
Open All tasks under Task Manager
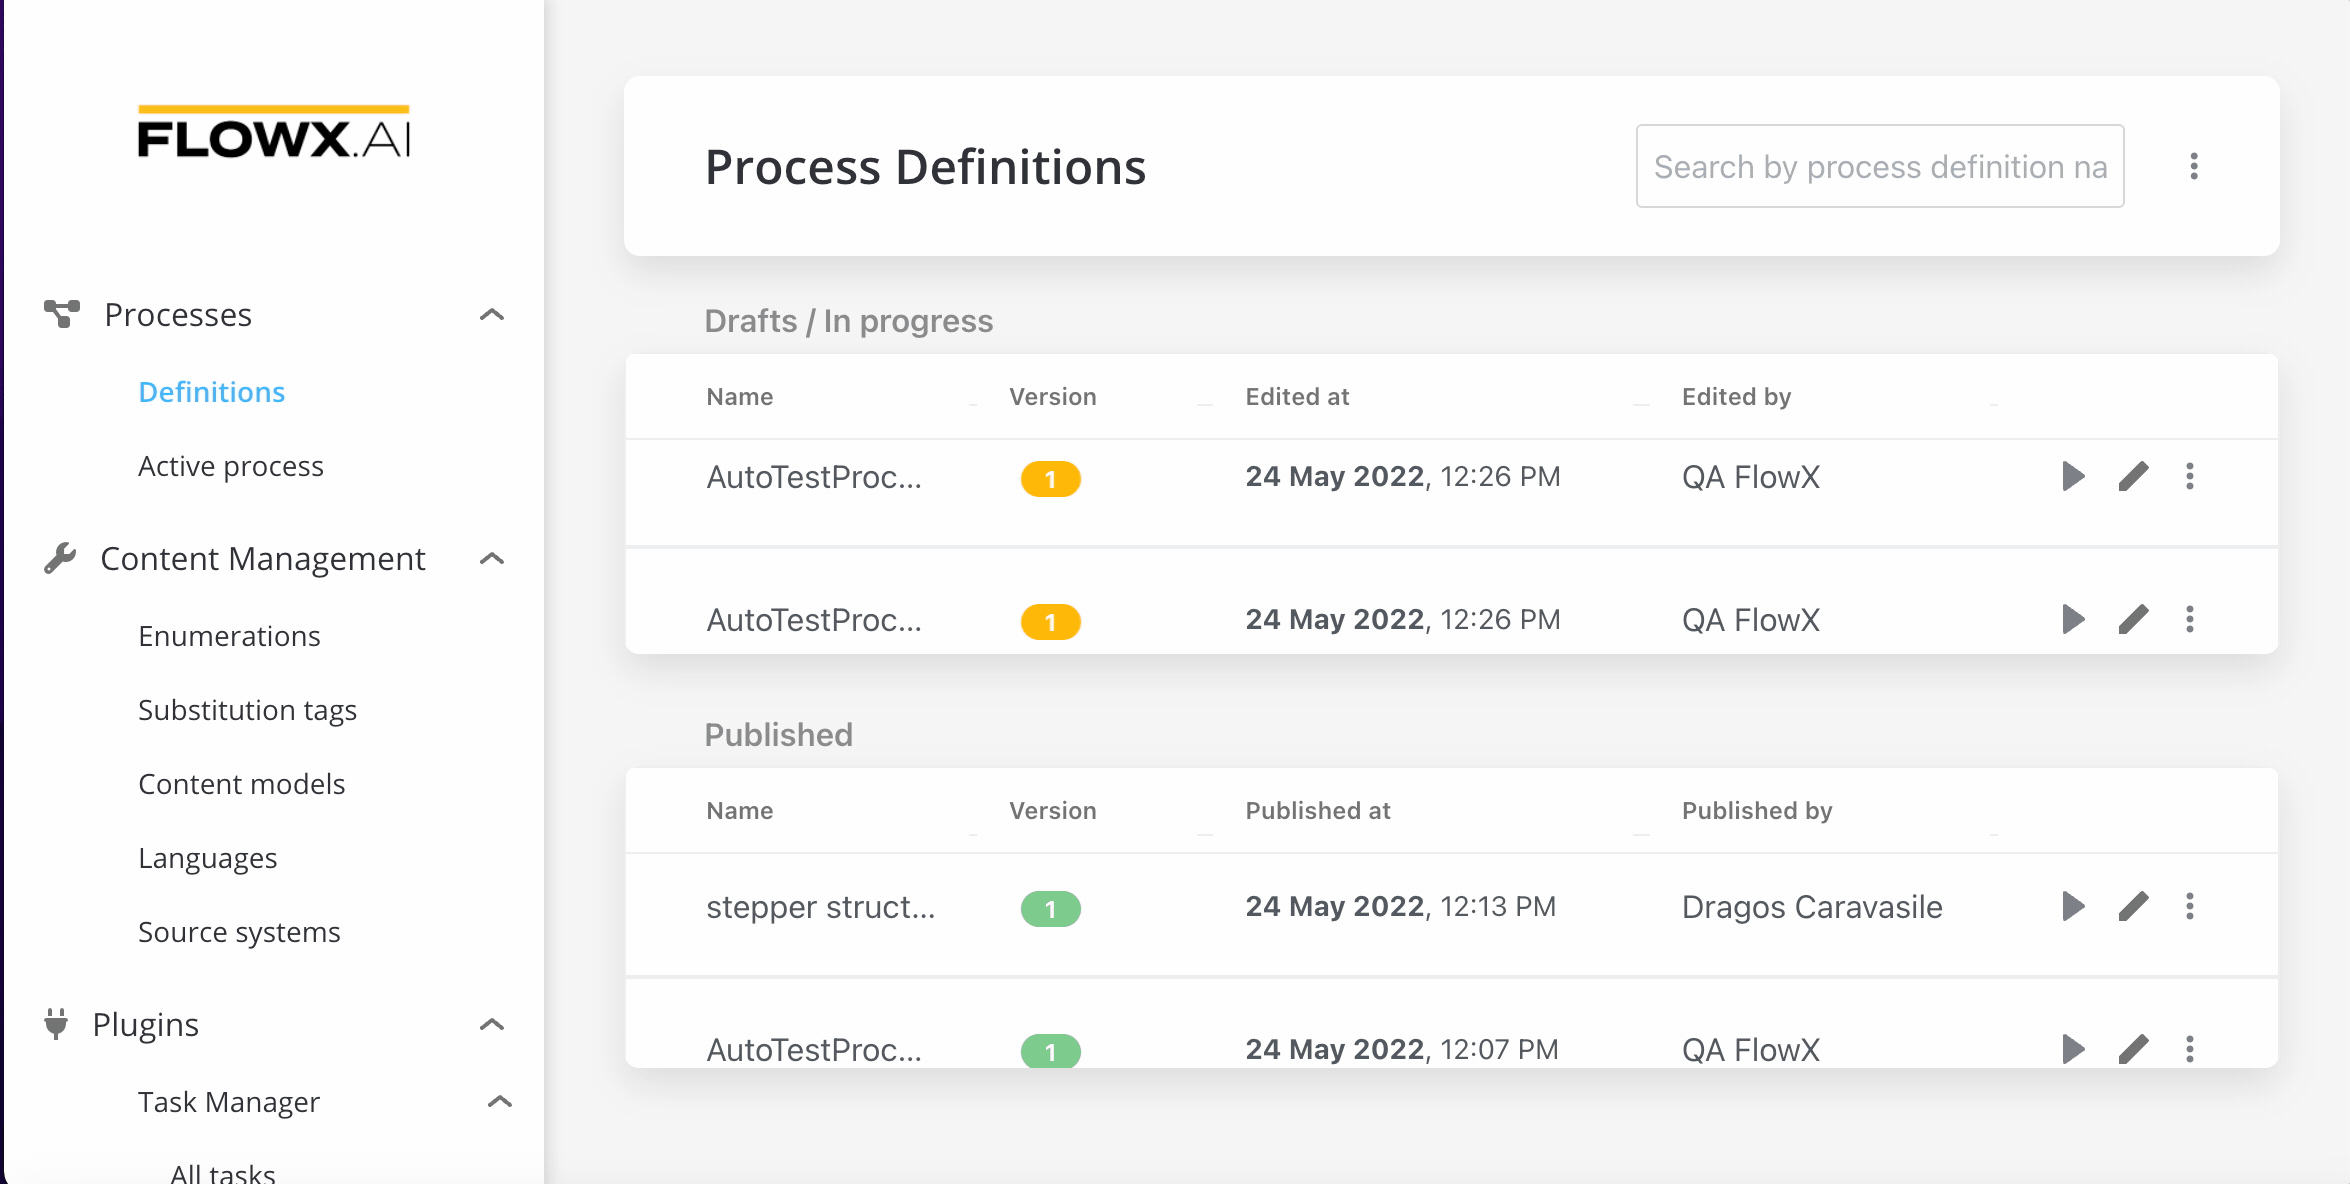(x=223, y=1172)
